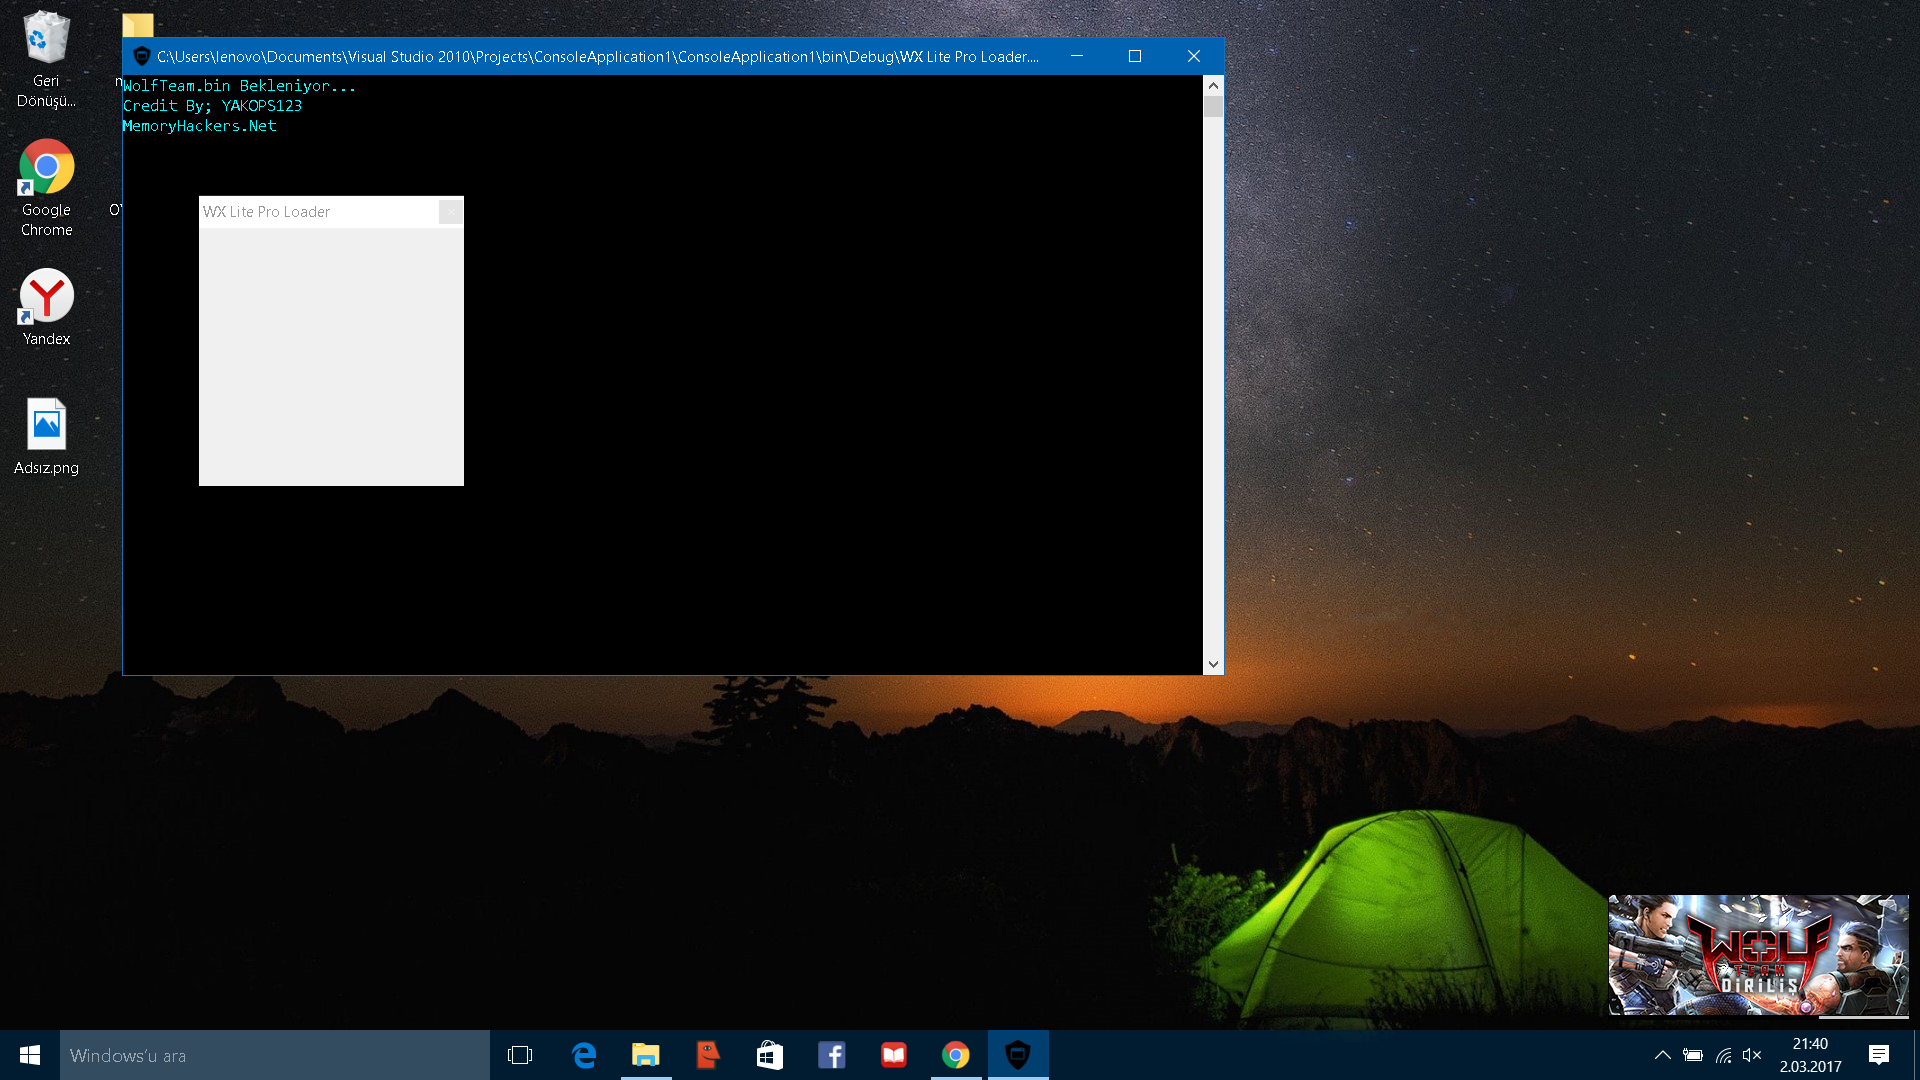This screenshot has width=1920, height=1080.
Task: Select the folder icon behind console window
Action: click(x=138, y=25)
